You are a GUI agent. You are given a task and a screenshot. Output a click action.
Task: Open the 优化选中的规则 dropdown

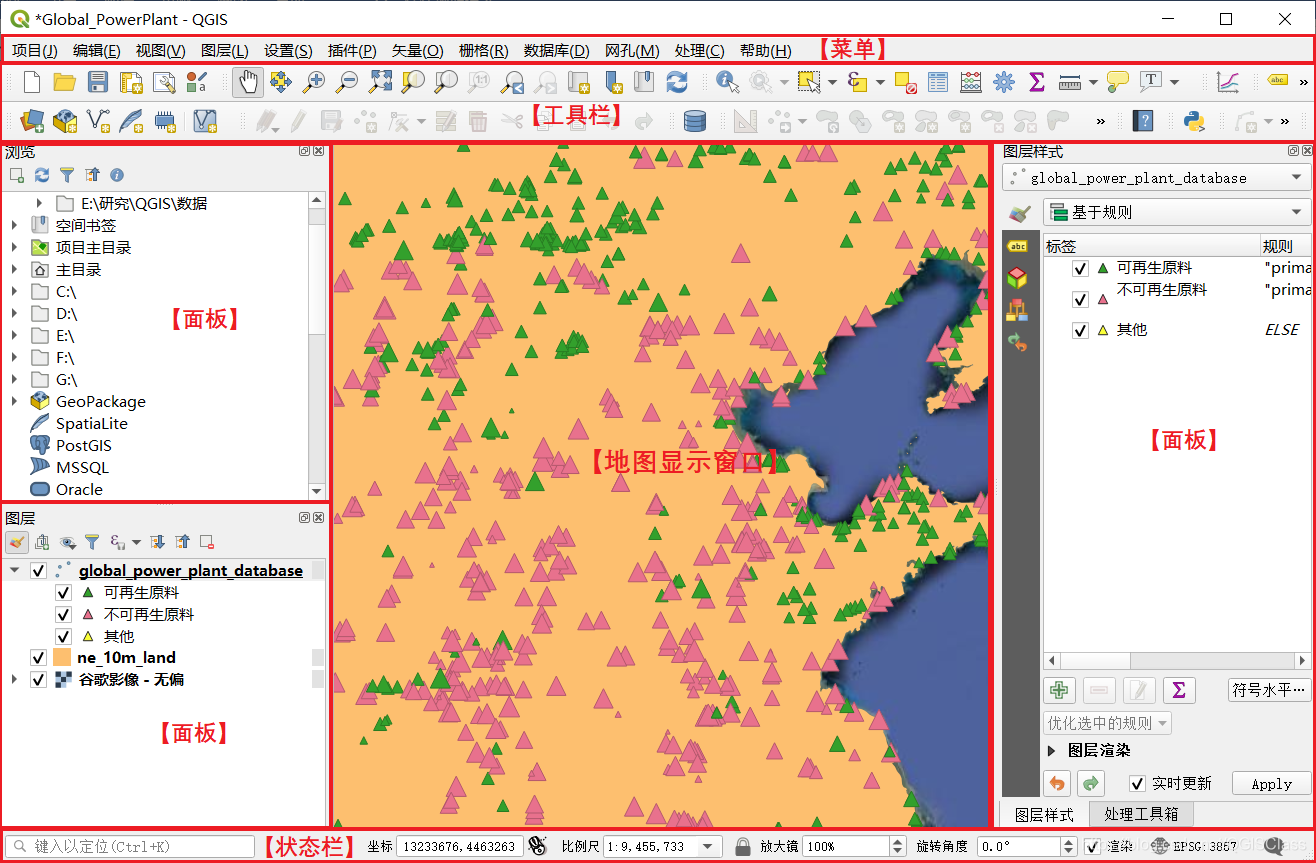[1108, 722]
